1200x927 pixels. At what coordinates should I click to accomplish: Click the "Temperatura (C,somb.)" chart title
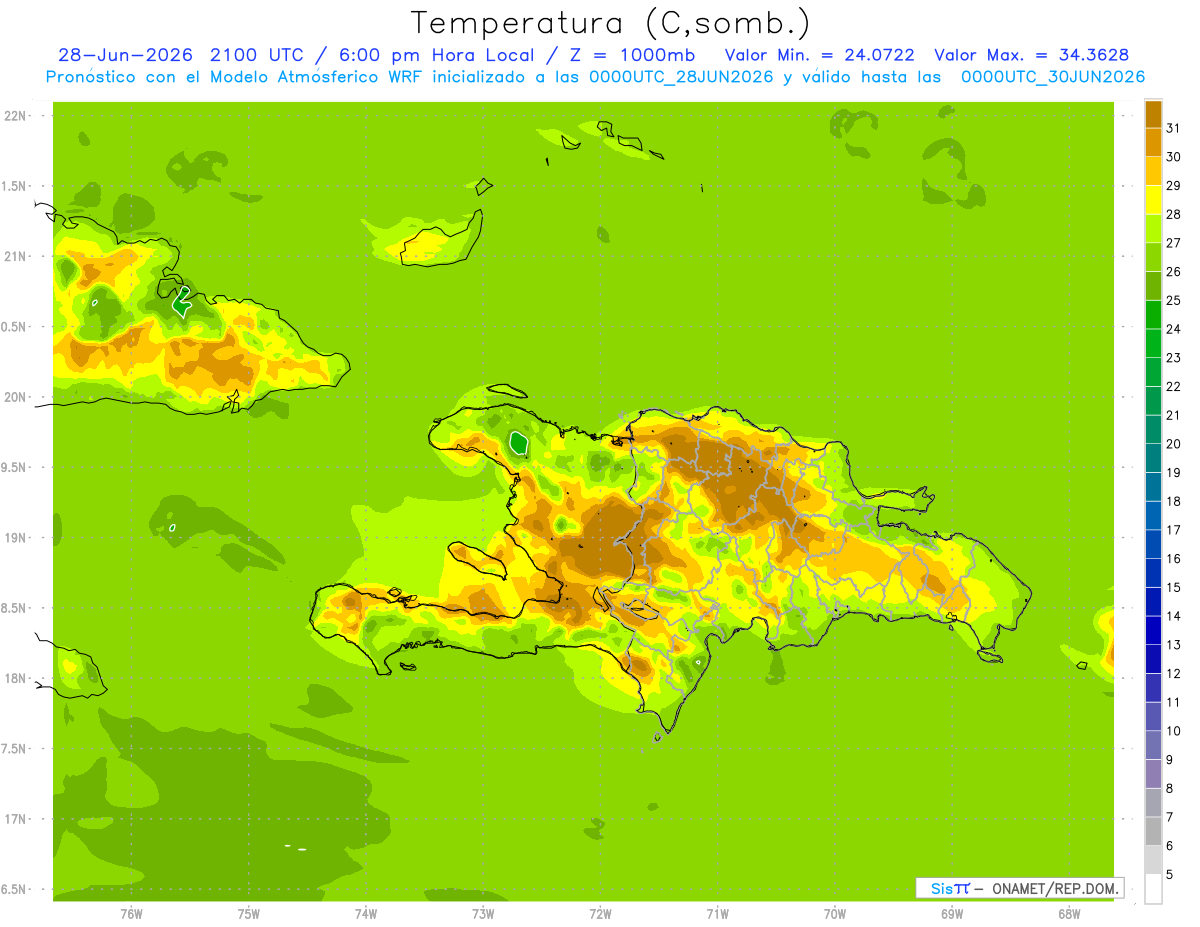[x=610, y=22]
